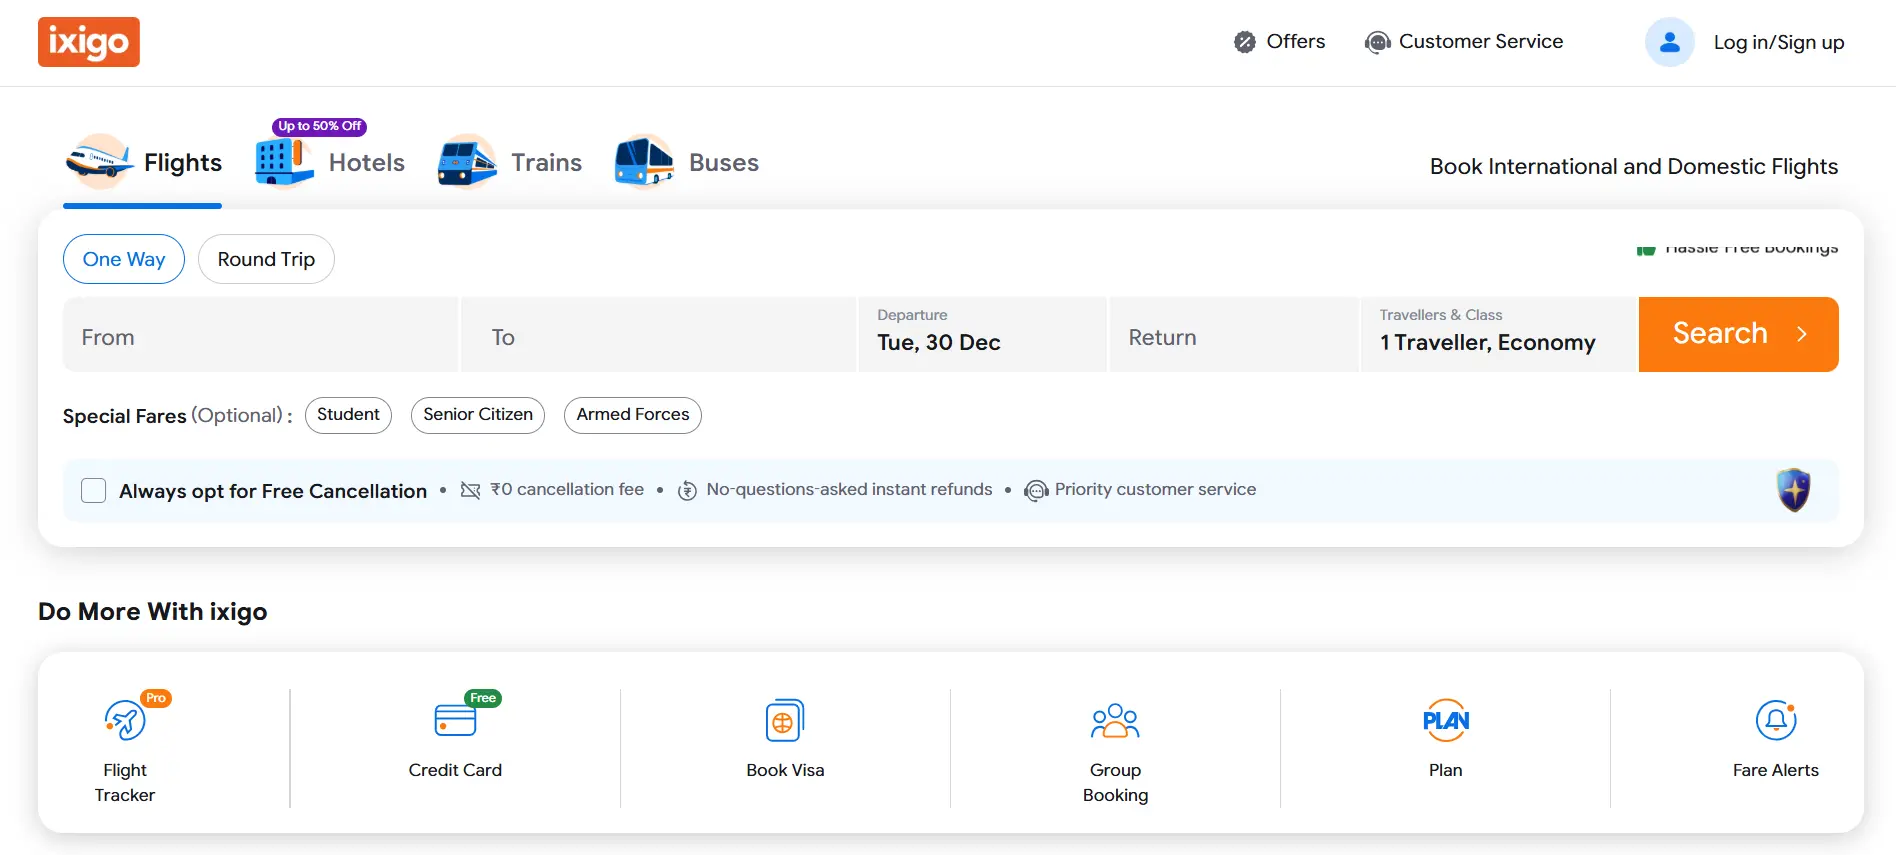Switch to the Buses tab

[687, 162]
